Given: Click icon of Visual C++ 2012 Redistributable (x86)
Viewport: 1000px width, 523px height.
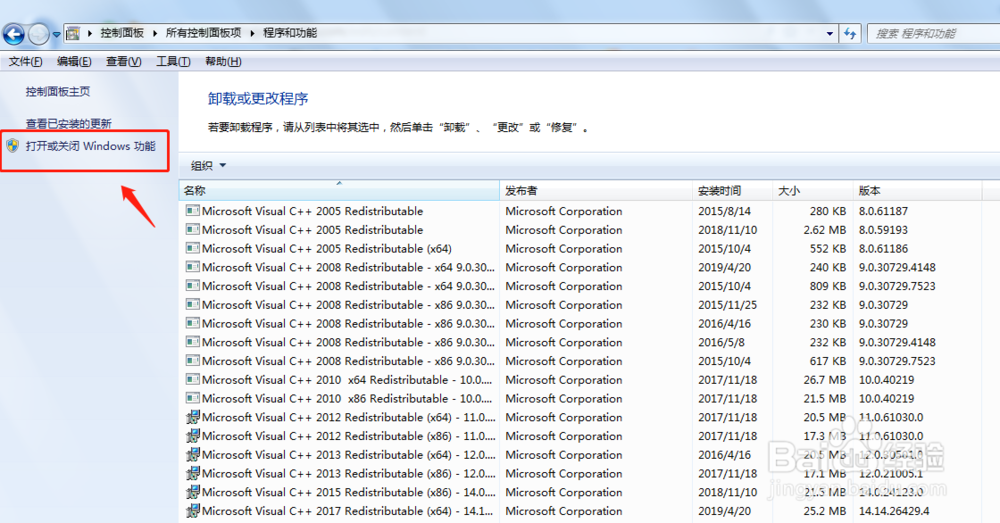Looking at the screenshot, I should [193, 436].
